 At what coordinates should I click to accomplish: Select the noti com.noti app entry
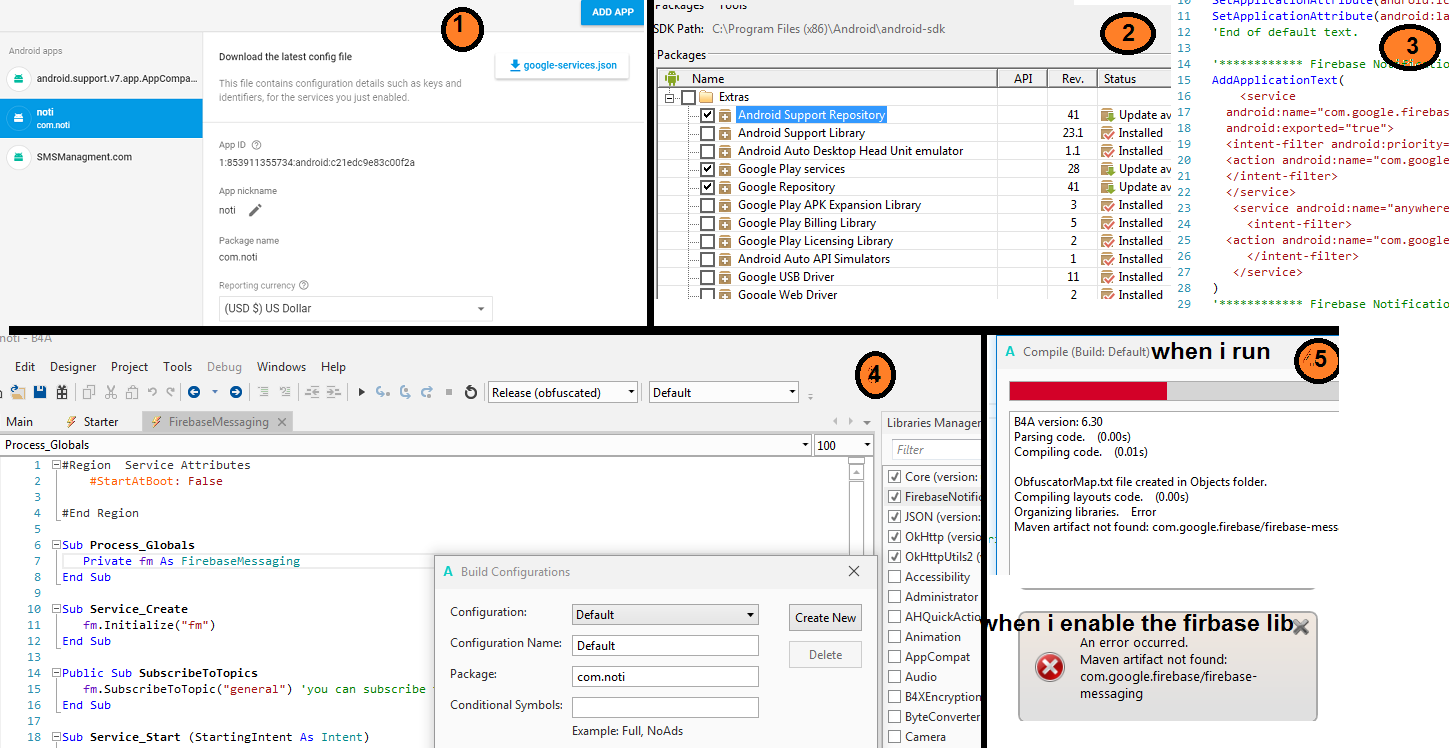tap(101, 118)
